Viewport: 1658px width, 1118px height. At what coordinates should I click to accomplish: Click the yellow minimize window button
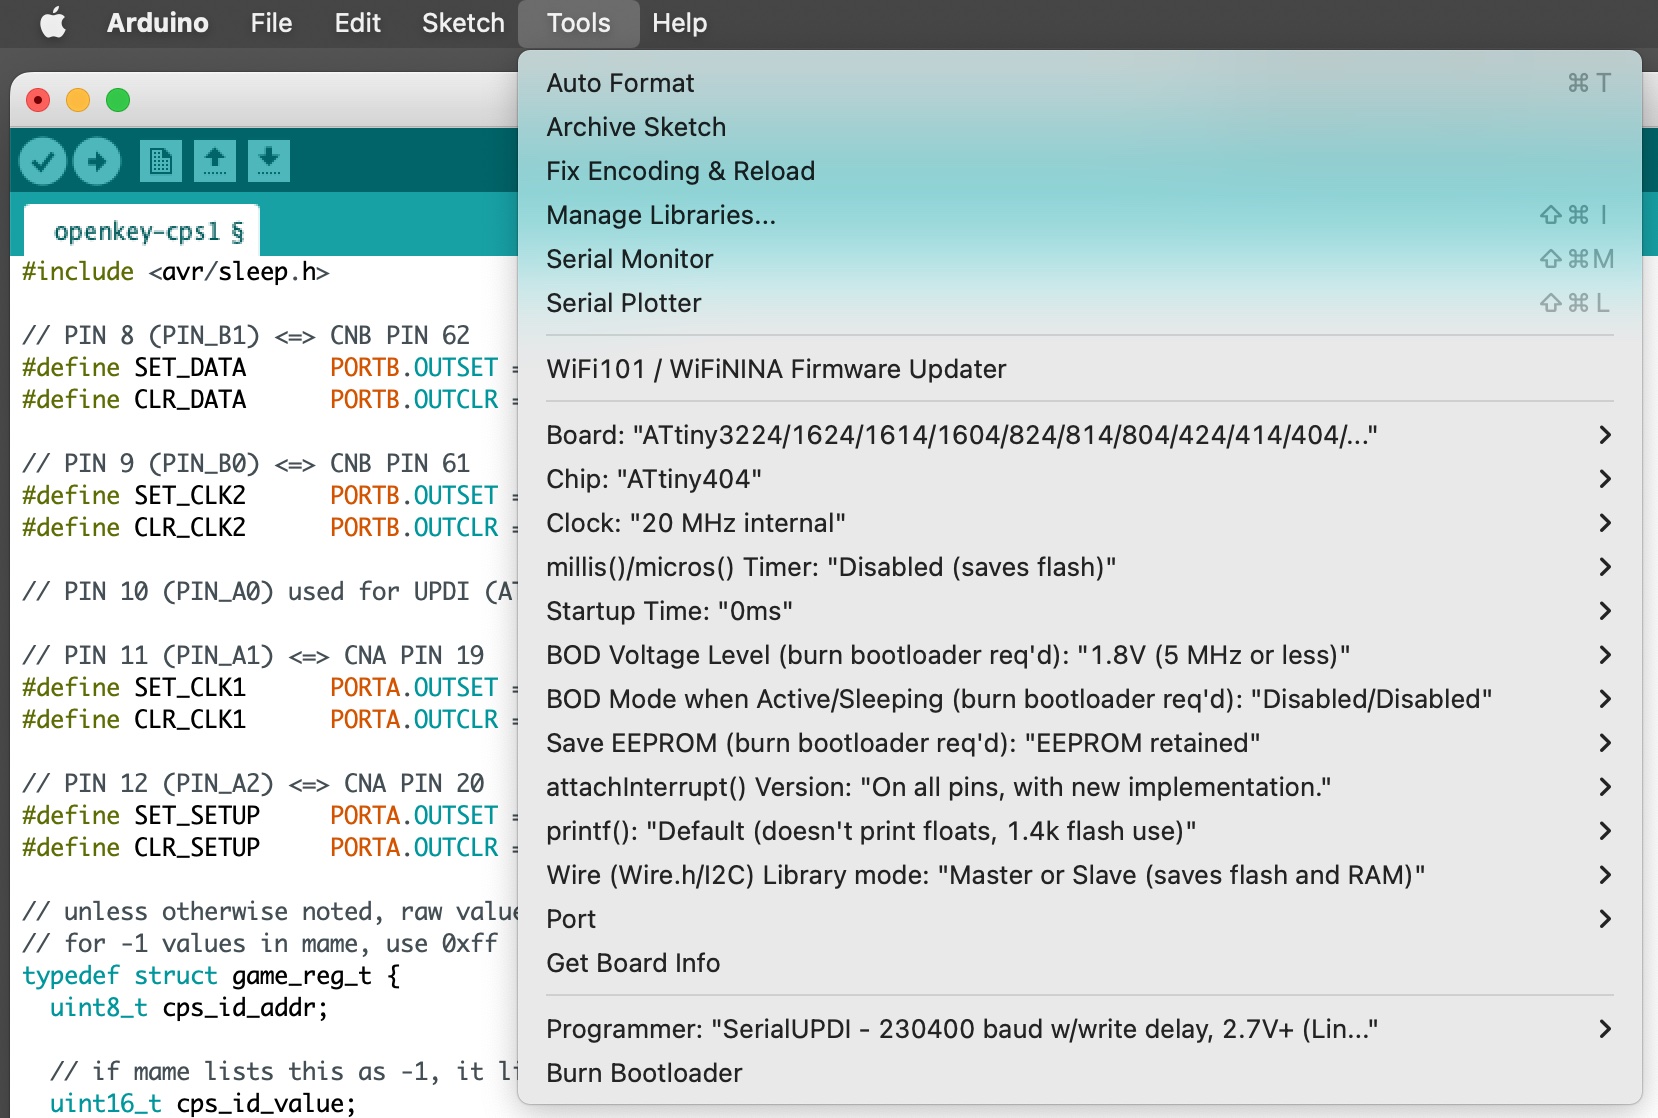click(78, 100)
